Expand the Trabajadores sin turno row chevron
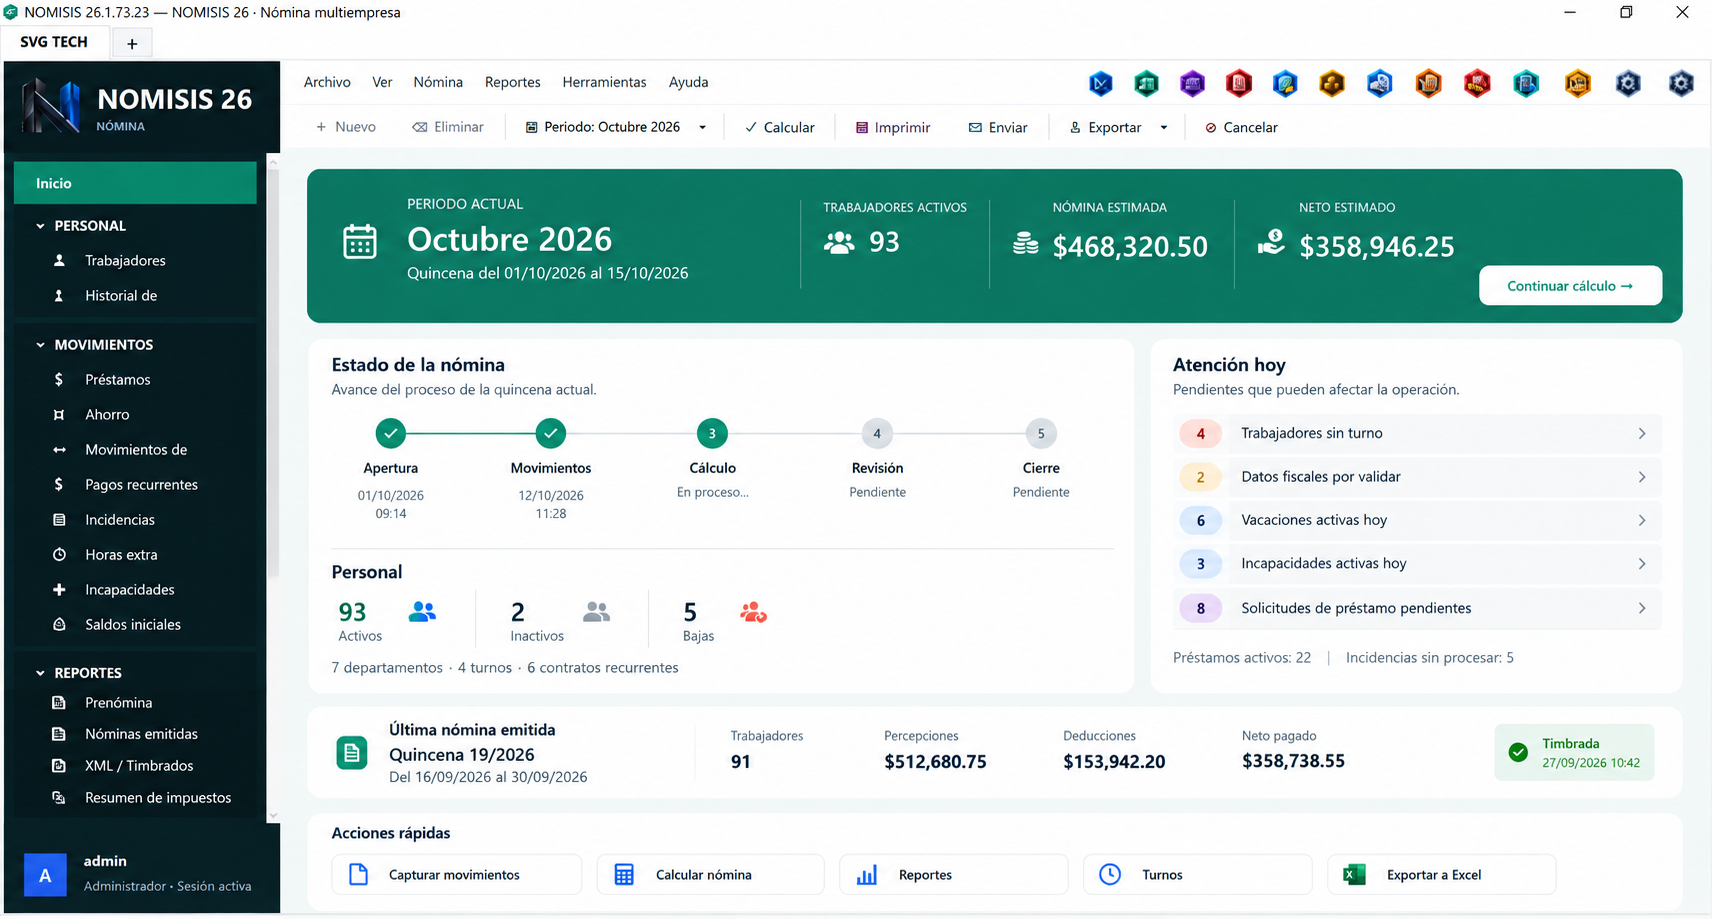This screenshot has height=919, width=1712. 1642,433
